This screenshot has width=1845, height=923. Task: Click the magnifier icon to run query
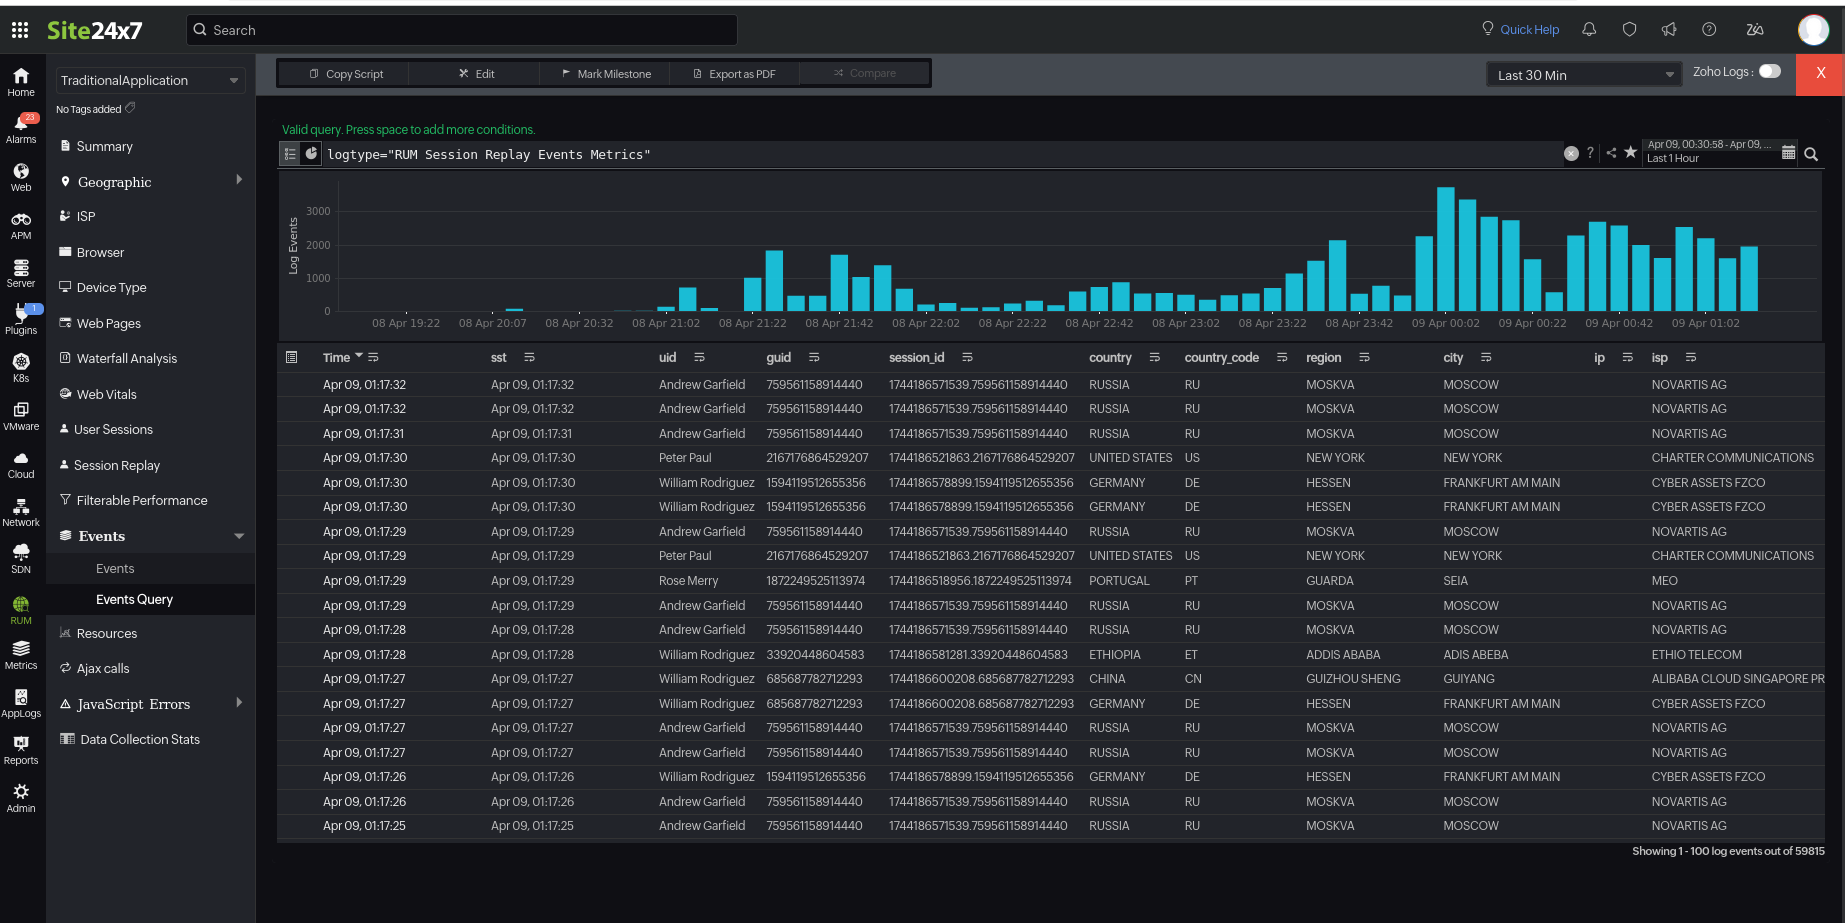[1811, 154]
